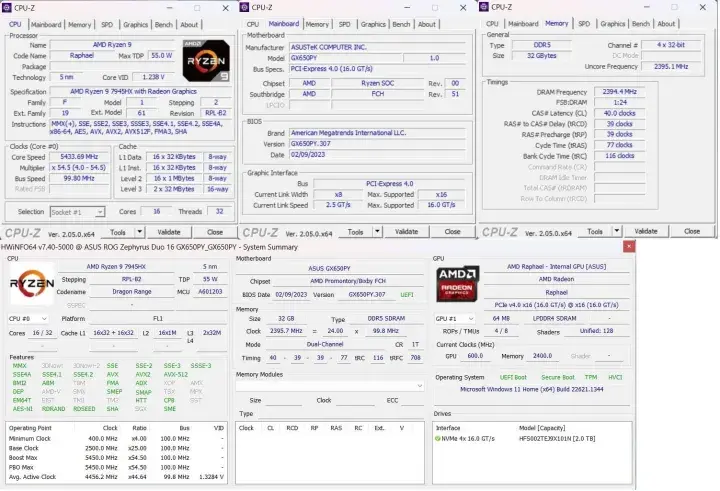Image resolution: width=720 pixels, height=491 pixels.
Task: Click CPU-Z app icon in first window title
Action: pos(6,7)
